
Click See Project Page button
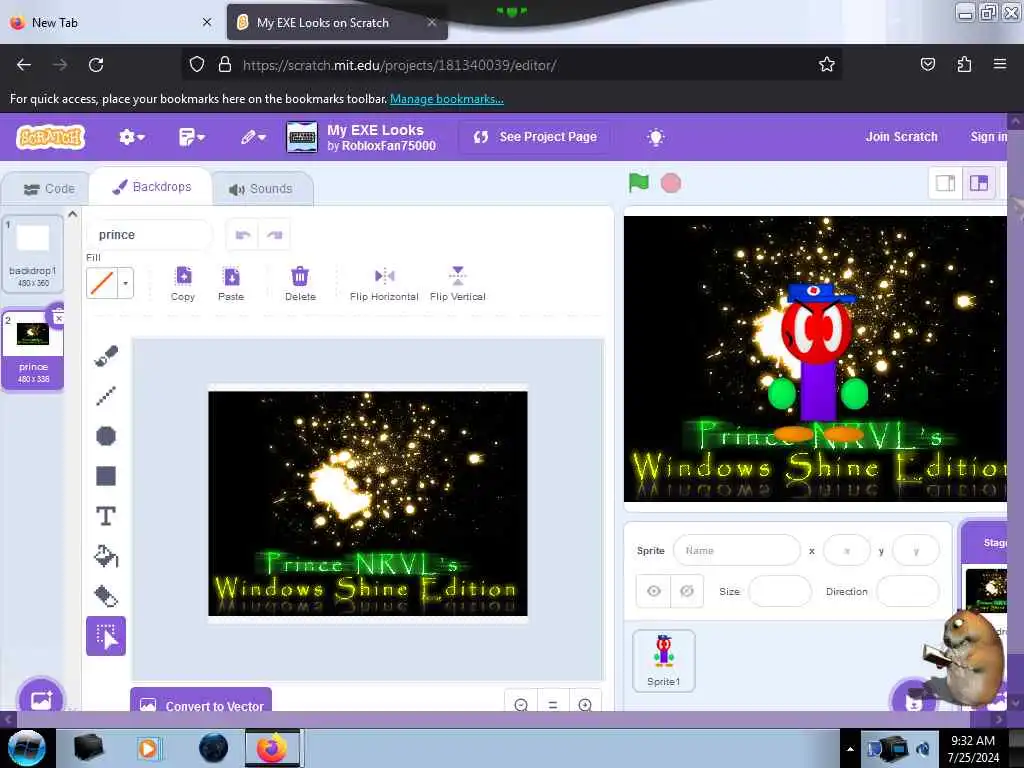click(536, 137)
